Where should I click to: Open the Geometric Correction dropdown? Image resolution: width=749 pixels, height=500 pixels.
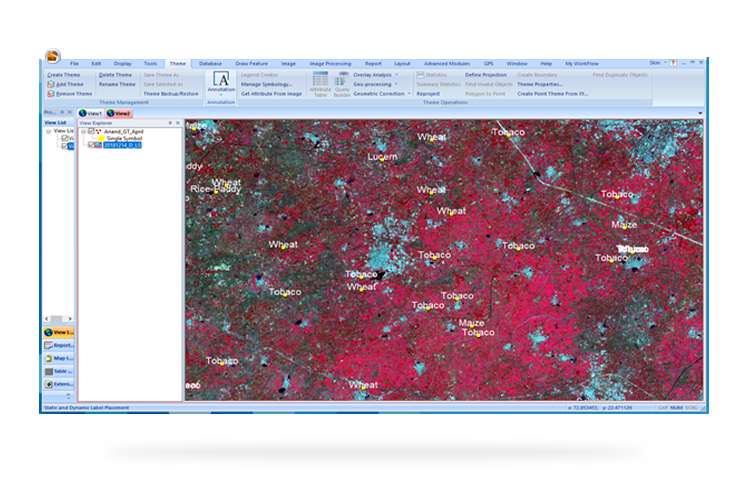409,94
